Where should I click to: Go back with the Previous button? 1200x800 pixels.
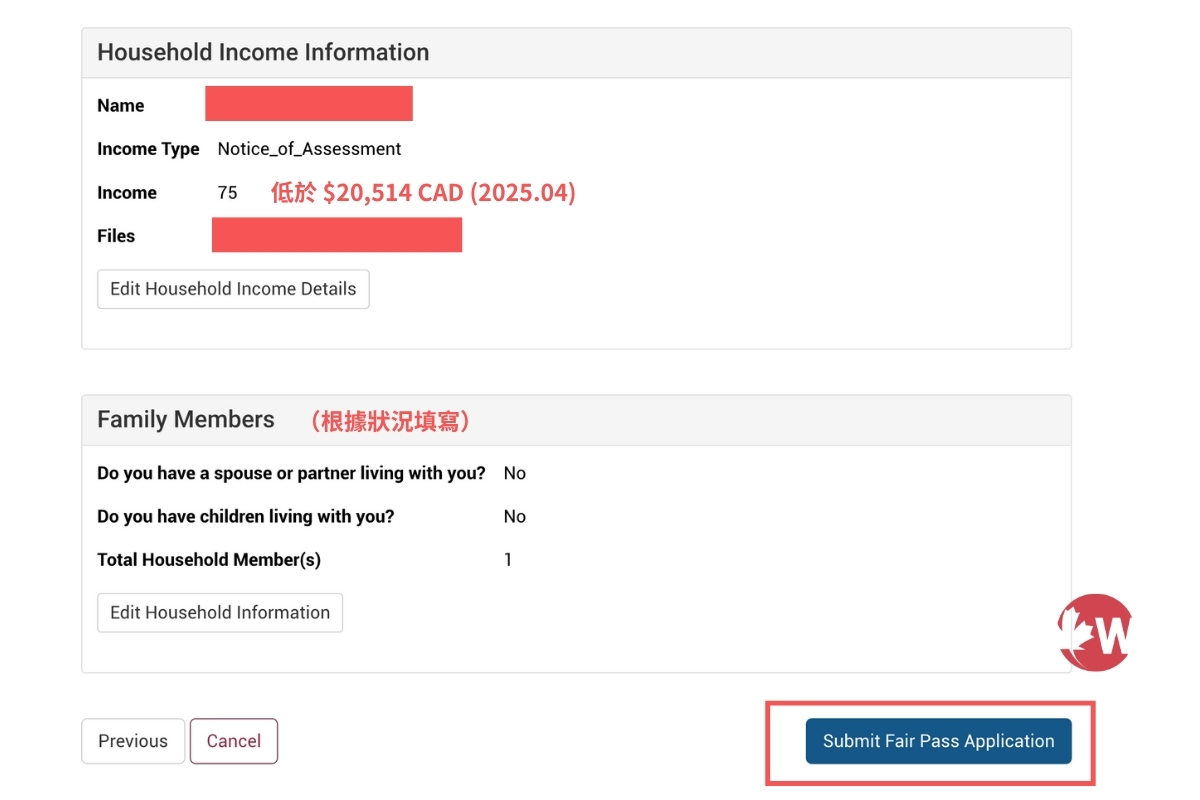pos(133,741)
